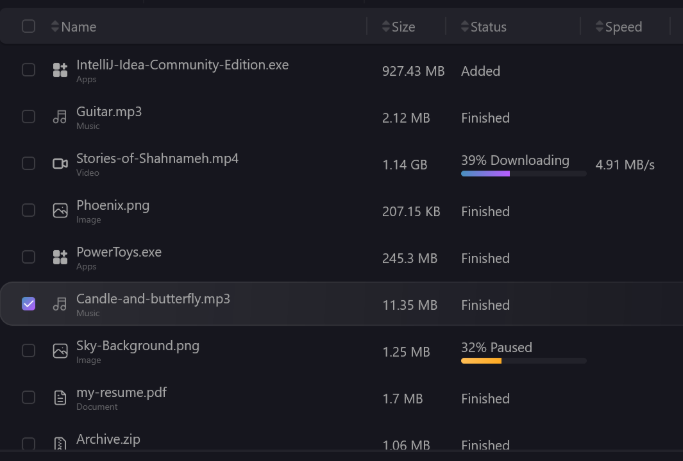Click the Stories-of-Shahnameh.mp4 download progress bar
This screenshot has height=461, width=683.
(x=524, y=174)
